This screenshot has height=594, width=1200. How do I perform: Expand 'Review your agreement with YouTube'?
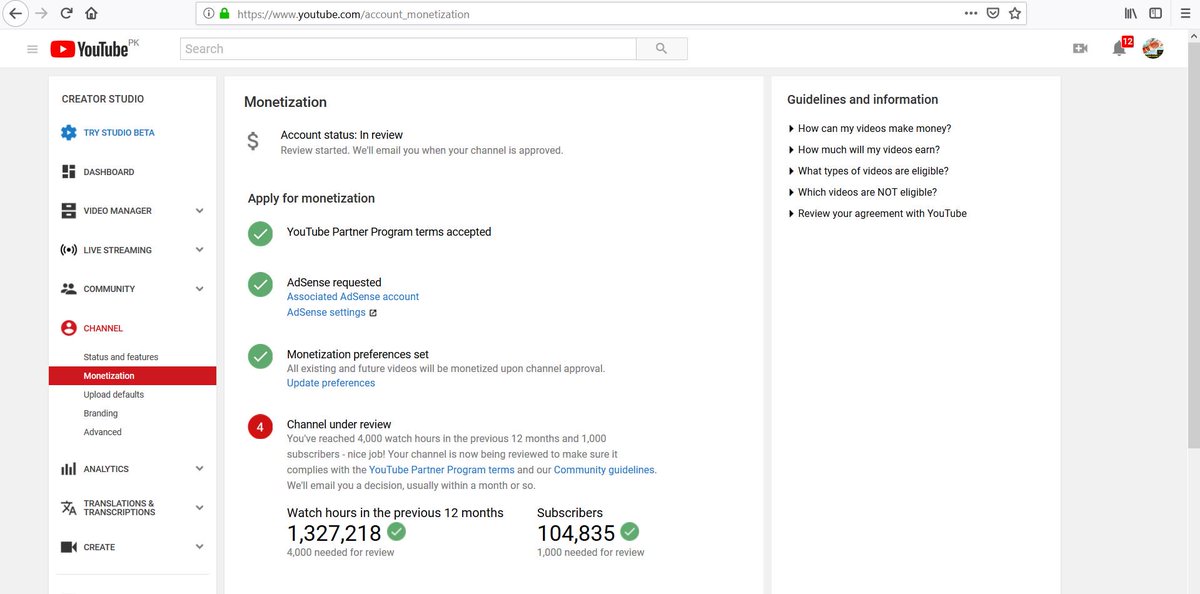877,213
